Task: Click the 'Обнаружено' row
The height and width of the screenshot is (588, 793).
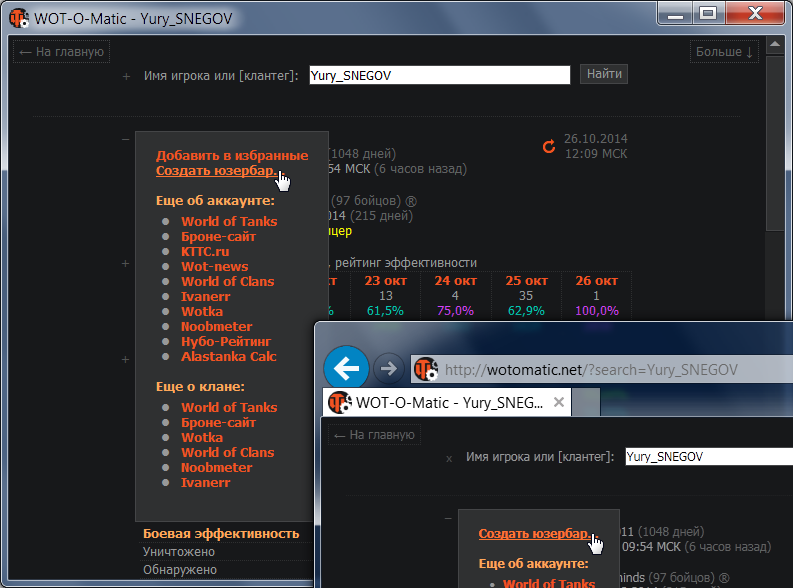Action: coord(180,570)
